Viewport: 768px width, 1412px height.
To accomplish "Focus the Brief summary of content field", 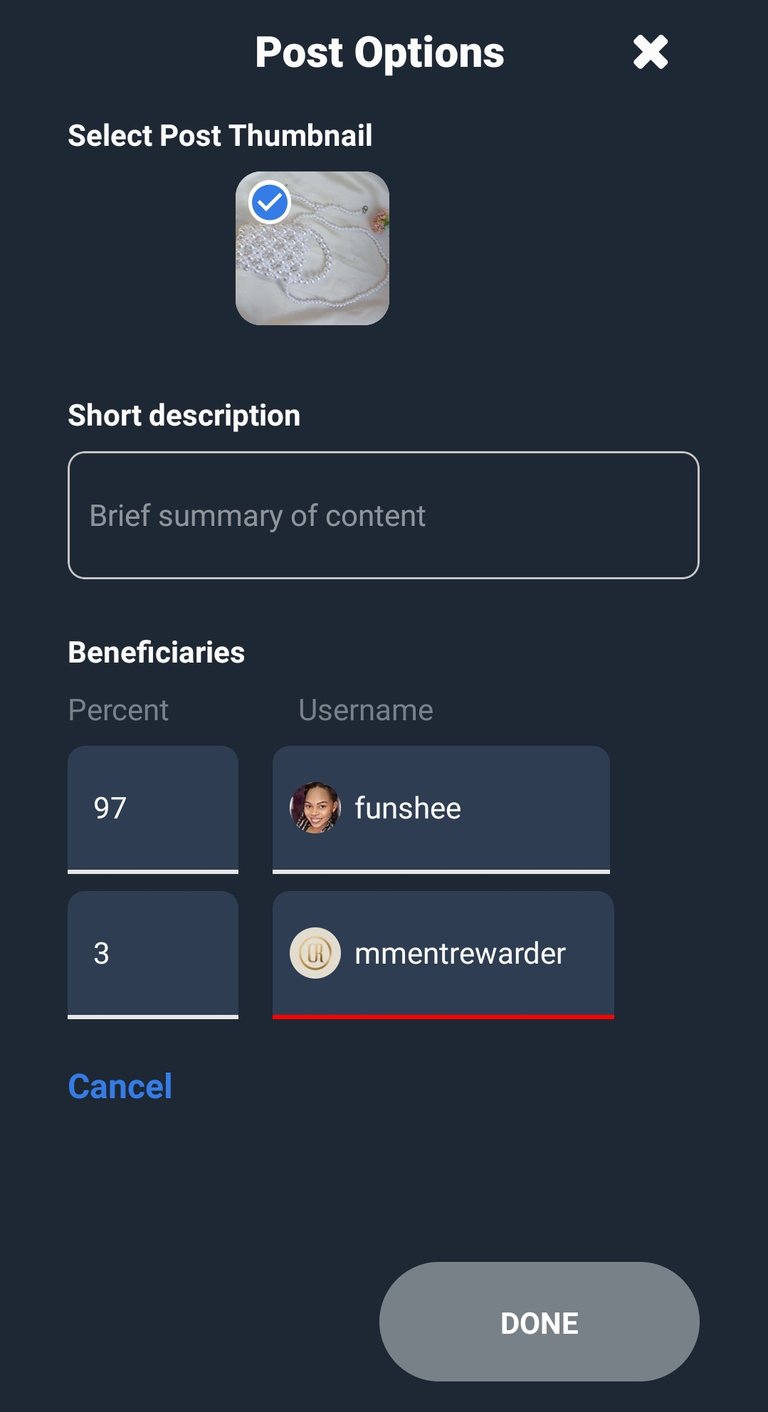I will [x=383, y=515].
